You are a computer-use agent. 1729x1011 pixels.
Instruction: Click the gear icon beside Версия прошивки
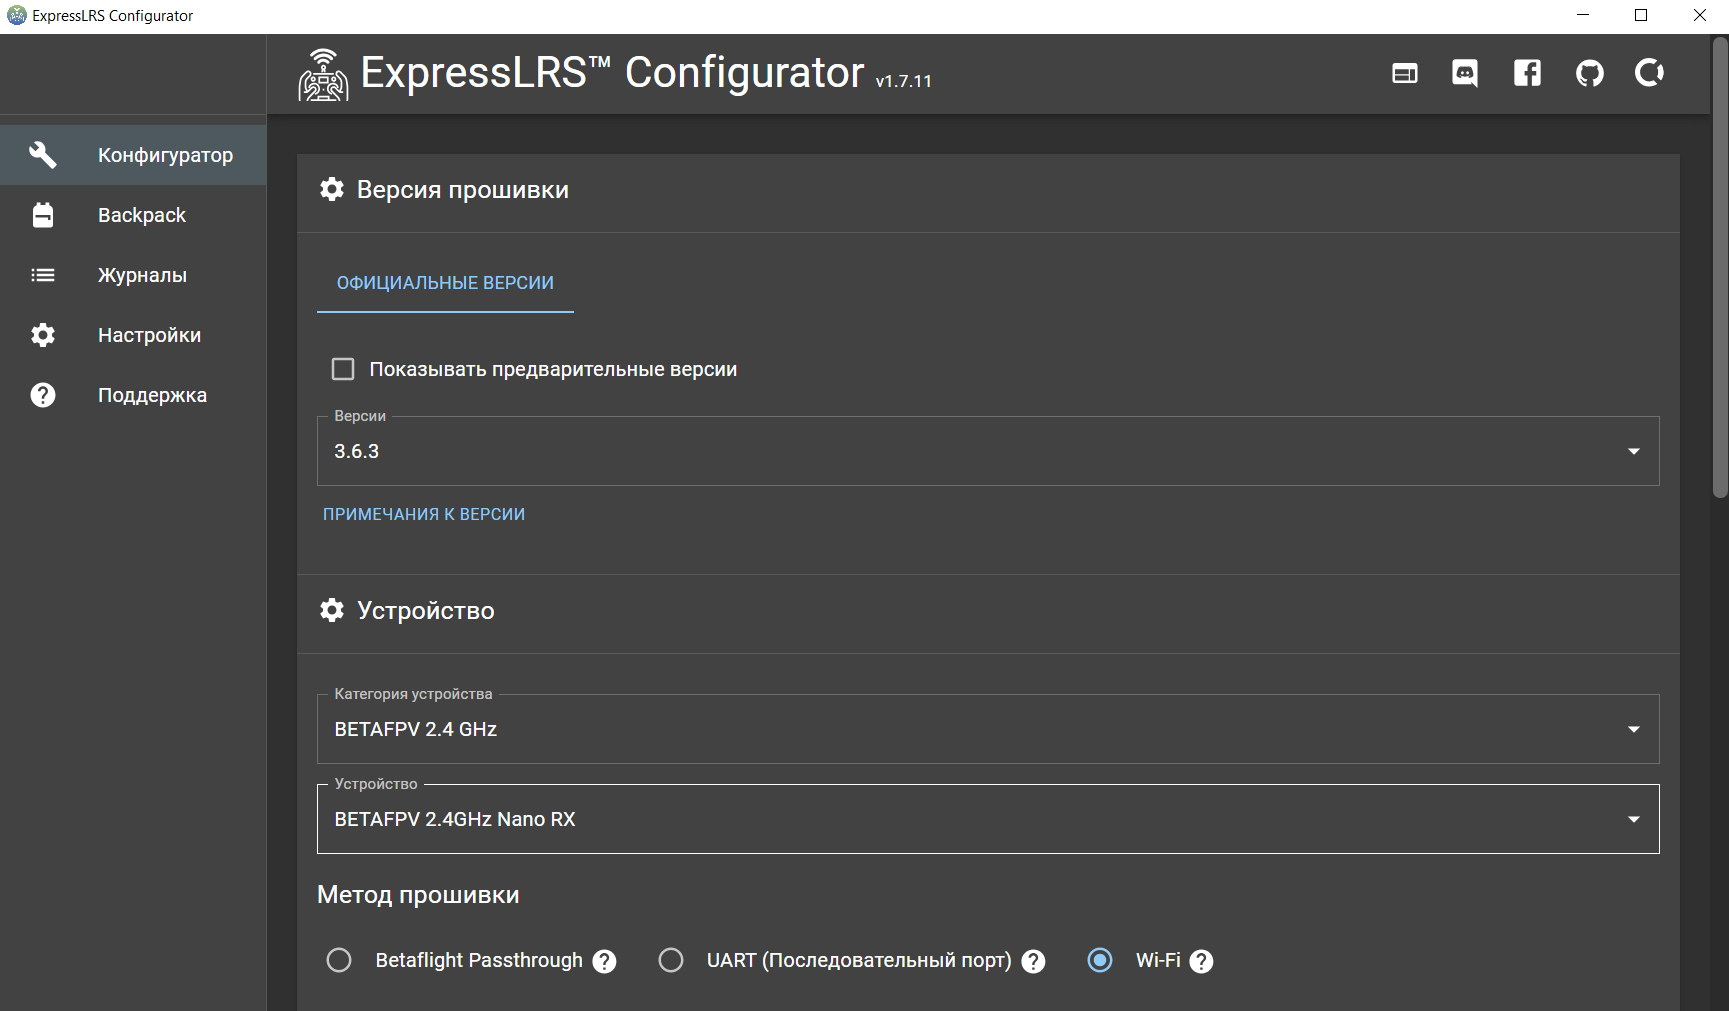[x=332, y=189]
